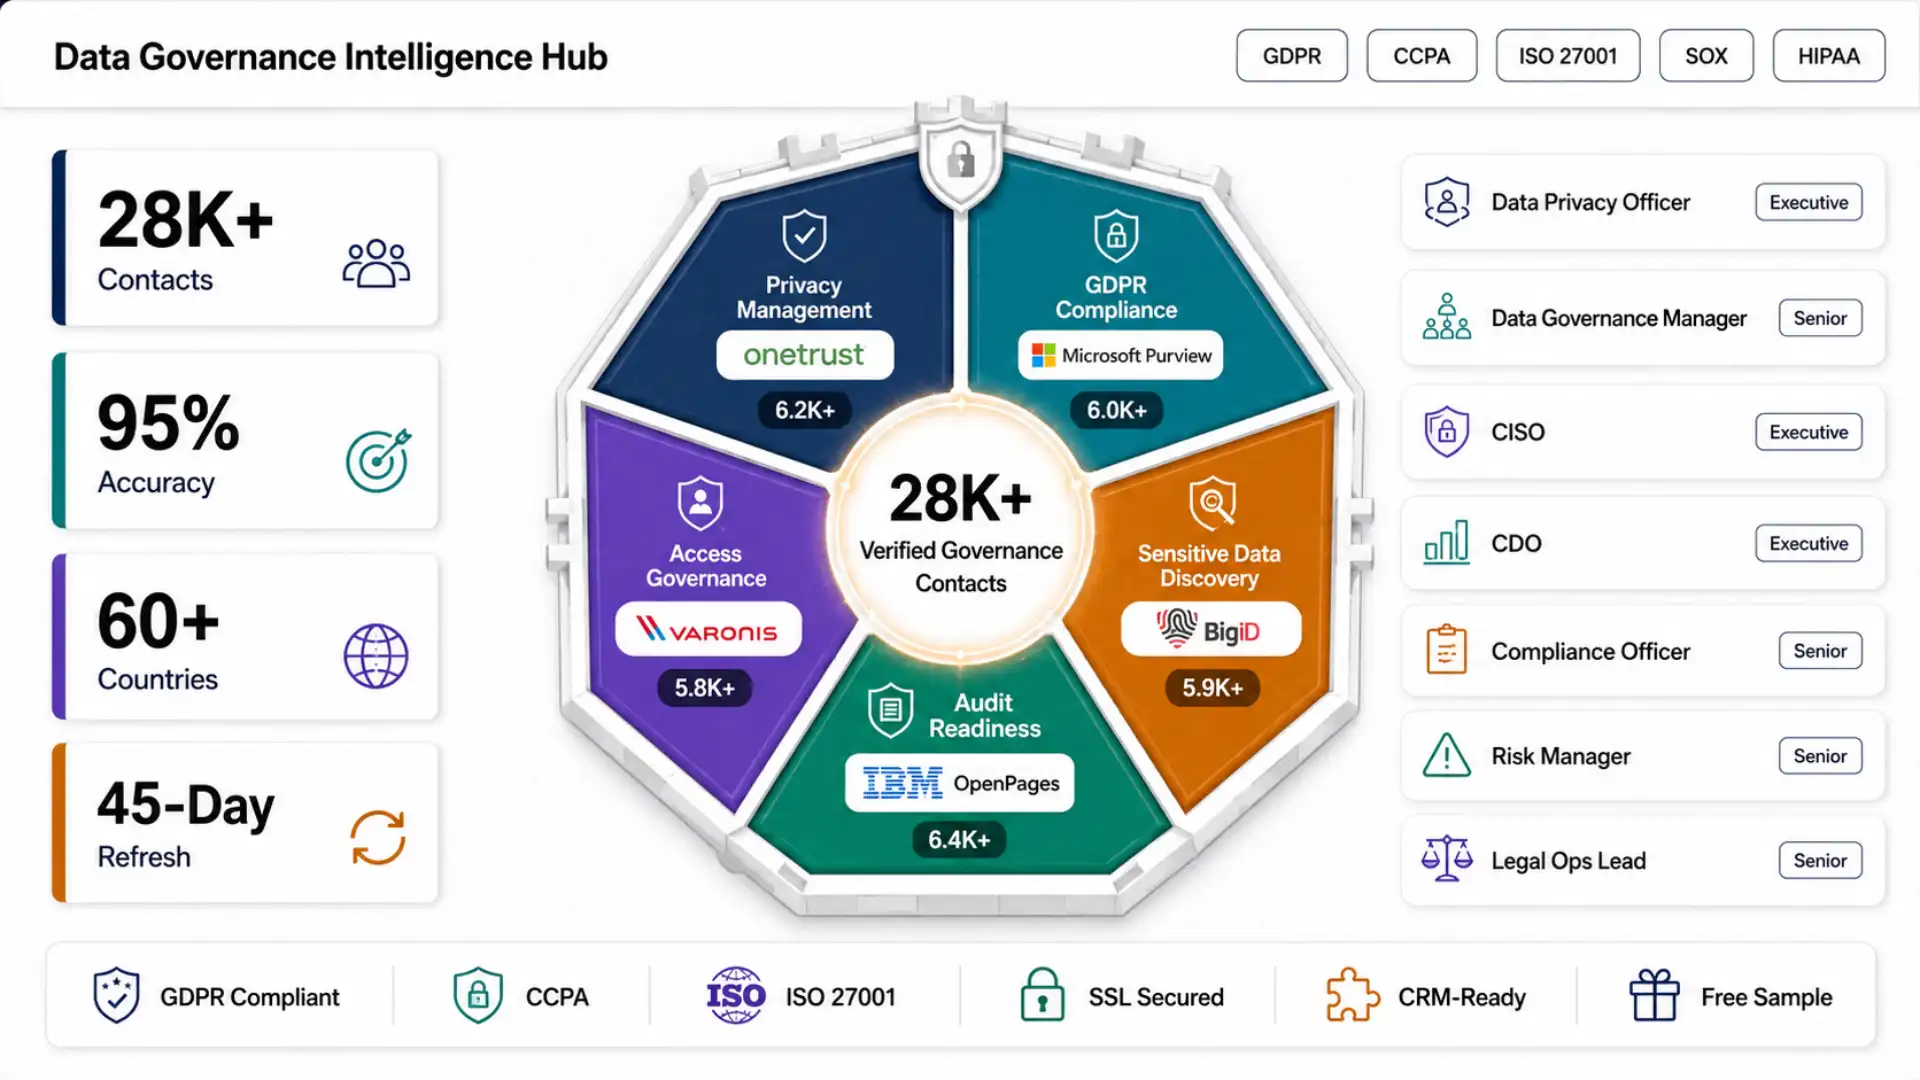1920x1080 pixels.
Task: Click the central 28K+ Verified Governance Contacts circle
Action: pyautogui.click(x=960, y=530)
